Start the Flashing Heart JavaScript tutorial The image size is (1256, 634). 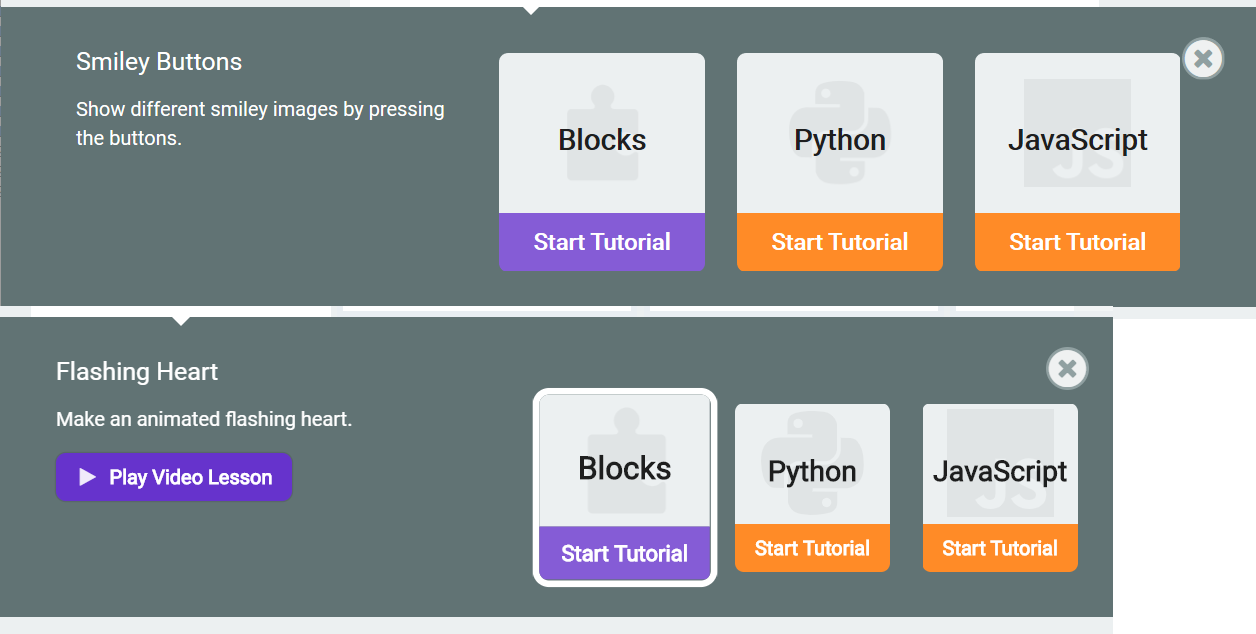tap(1000, 548)
